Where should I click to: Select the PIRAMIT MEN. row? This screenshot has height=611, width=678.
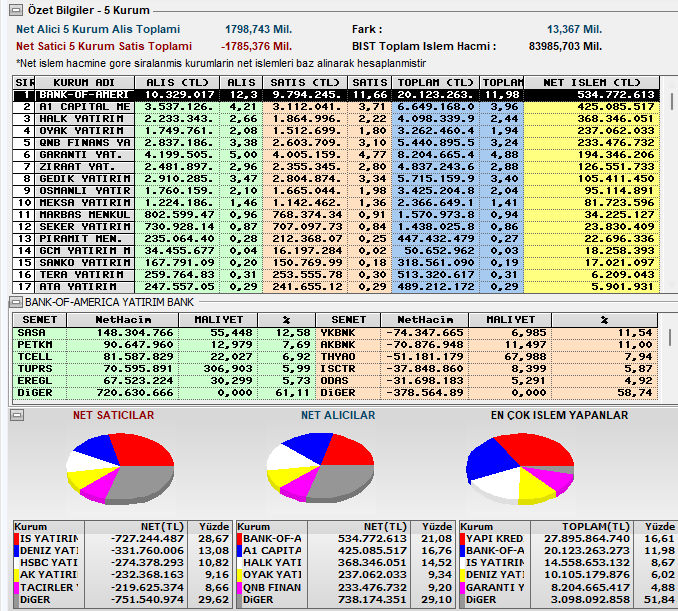(336, 239)
